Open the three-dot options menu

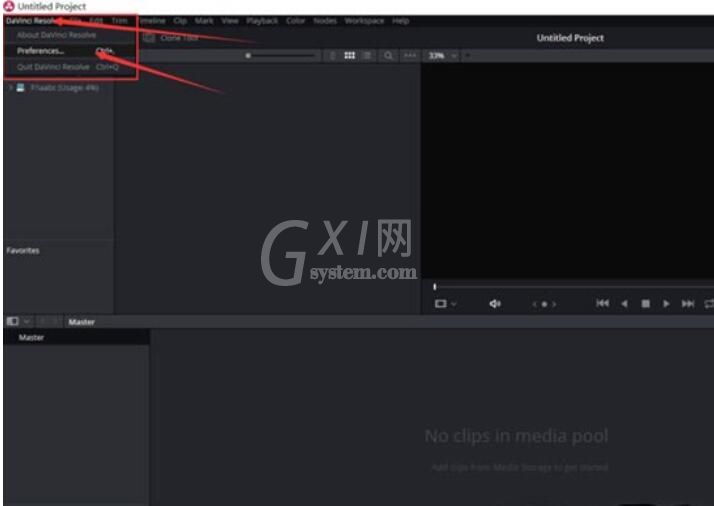click(410, 55)
